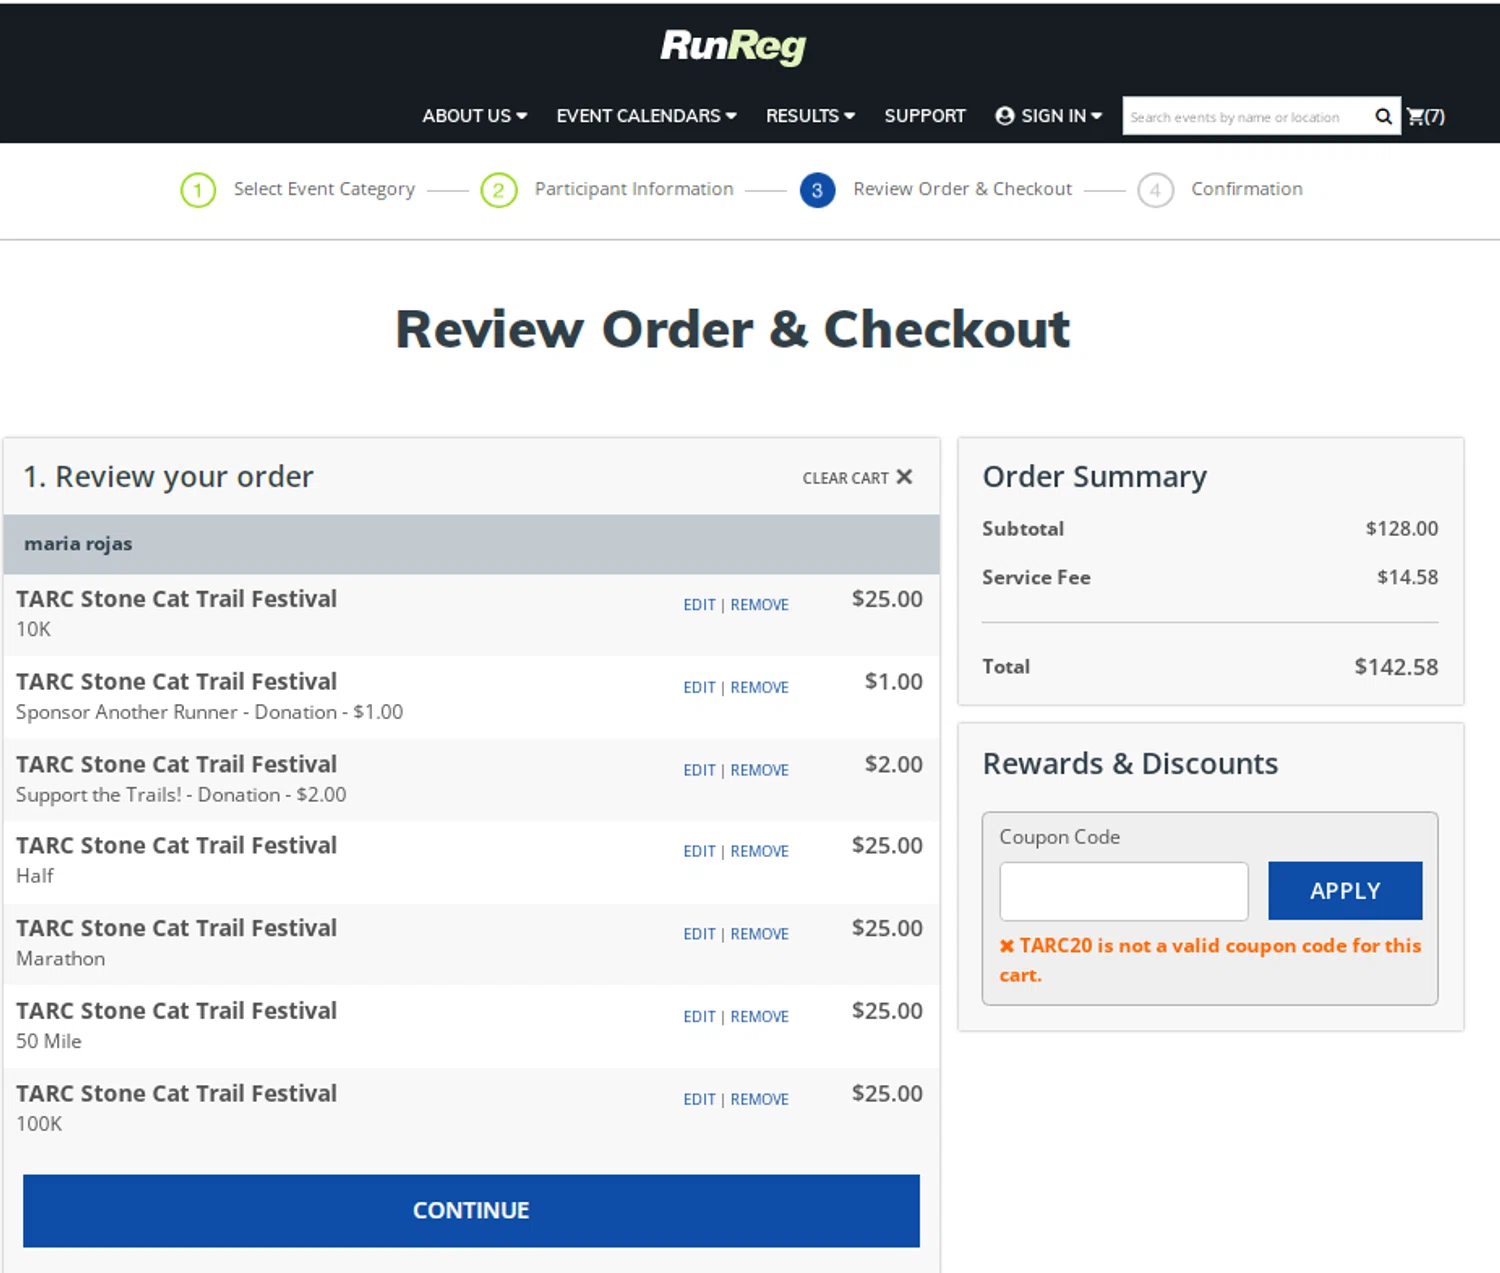
Task: Remove the Sponsor Another Runner donation
Action: 759,688
